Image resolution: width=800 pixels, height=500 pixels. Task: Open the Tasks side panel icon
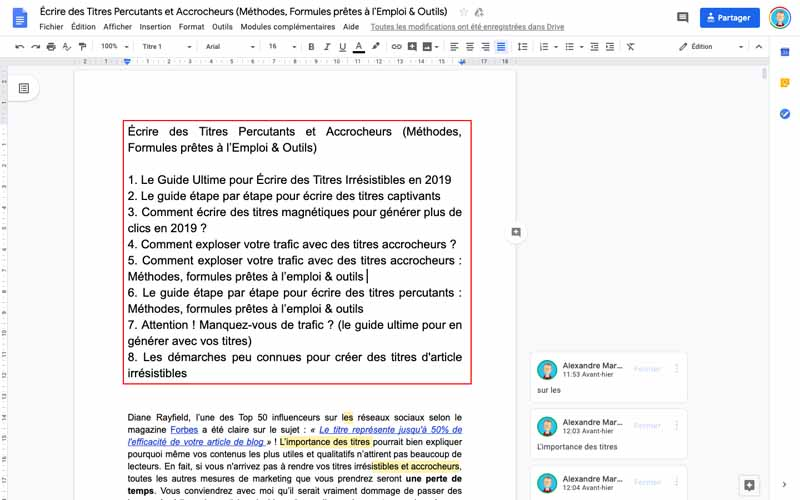coord(785,114)
